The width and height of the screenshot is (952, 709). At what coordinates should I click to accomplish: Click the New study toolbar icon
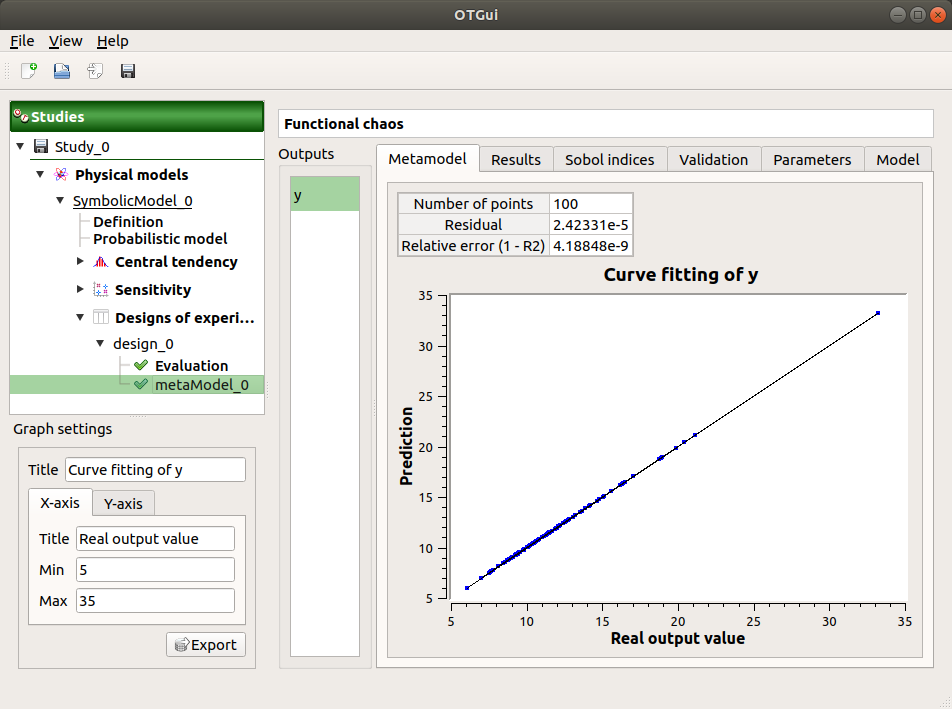pyautogui.click(x=29, y=71)
